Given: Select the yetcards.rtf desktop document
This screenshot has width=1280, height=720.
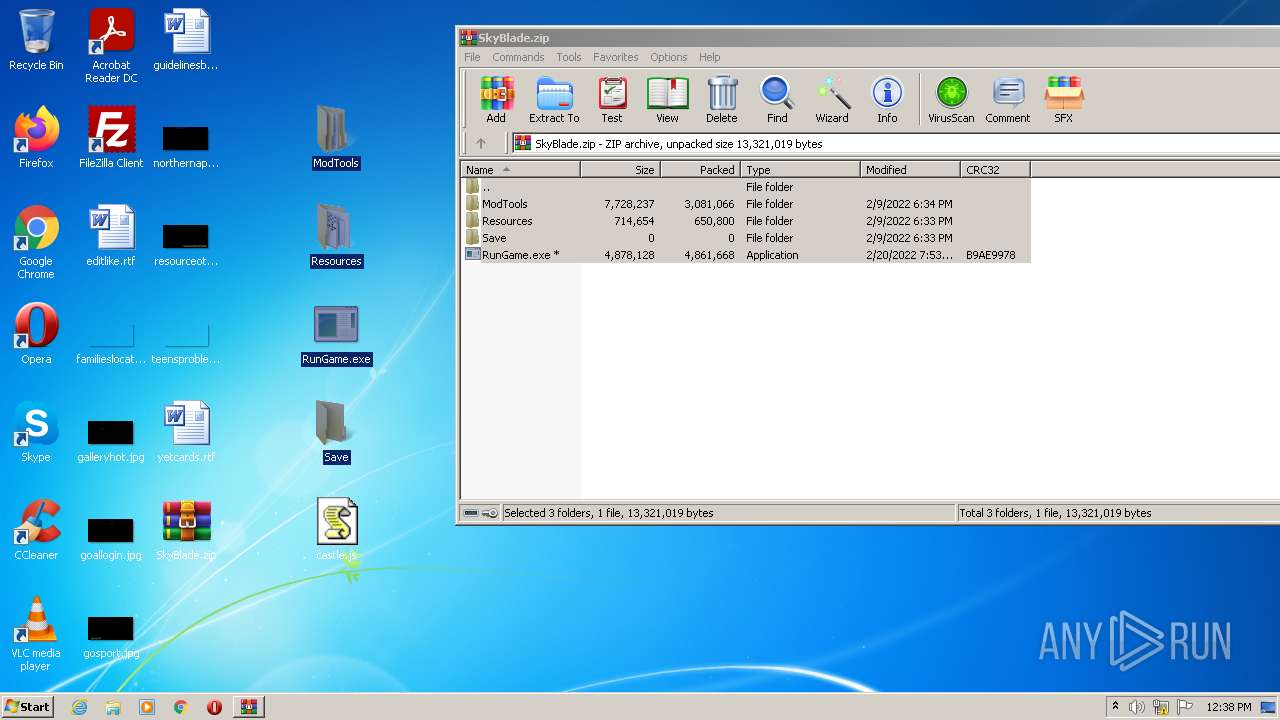Looking at the screenshot, I should coord(186,432).
